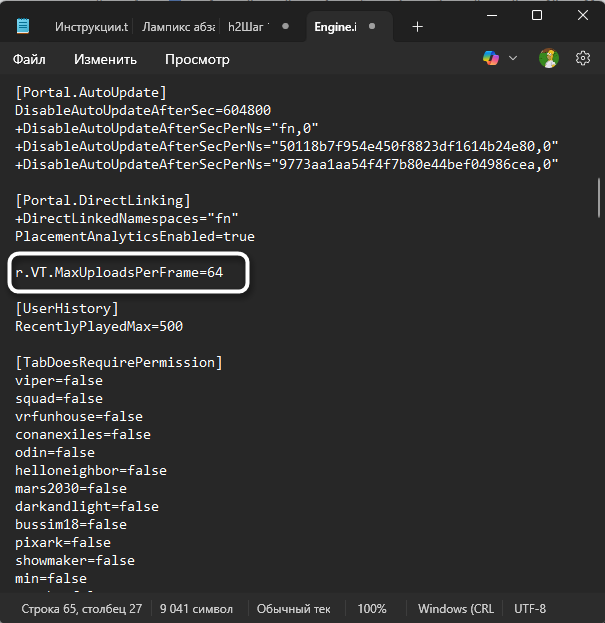The width and height of the screenshot is (605, 623).
Task: Switch to the h2Шаг tab
Action: (x=245, y=27)
